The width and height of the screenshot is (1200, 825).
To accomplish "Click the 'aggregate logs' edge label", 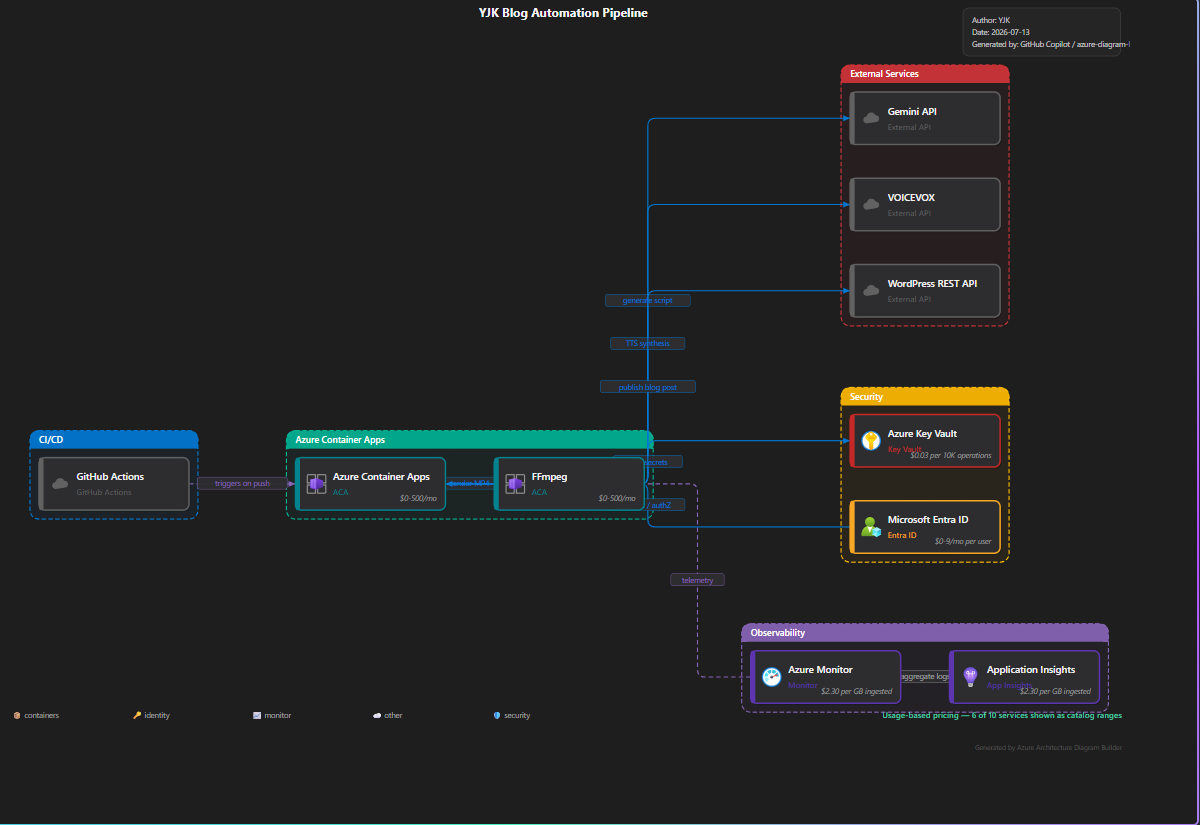I will tap(925, 677).
